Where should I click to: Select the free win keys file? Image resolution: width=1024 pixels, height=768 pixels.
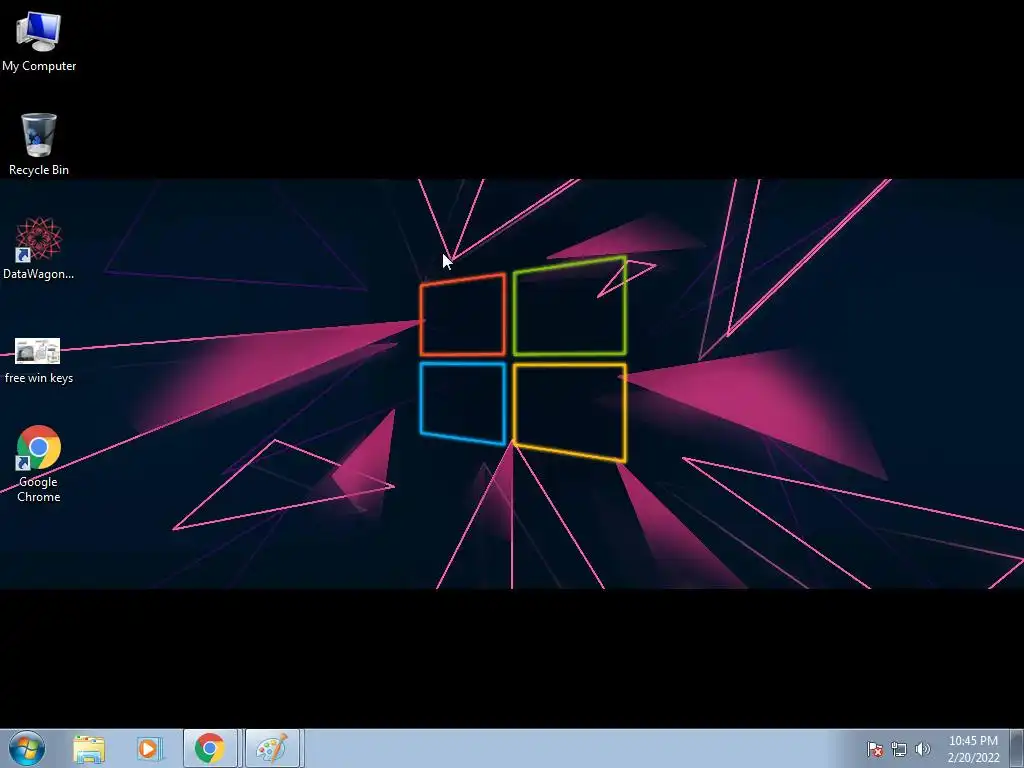click(x=38, y=351)
